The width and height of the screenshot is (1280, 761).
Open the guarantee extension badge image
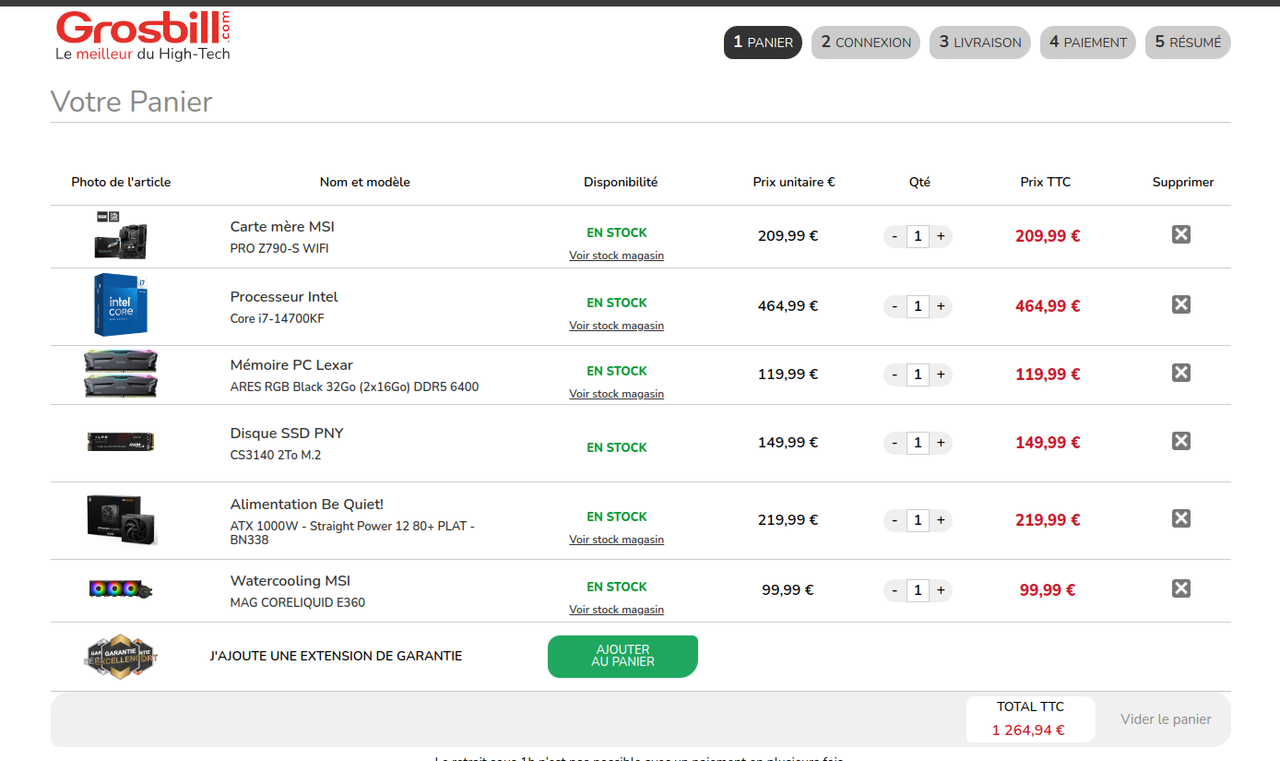tap(121, 656)
